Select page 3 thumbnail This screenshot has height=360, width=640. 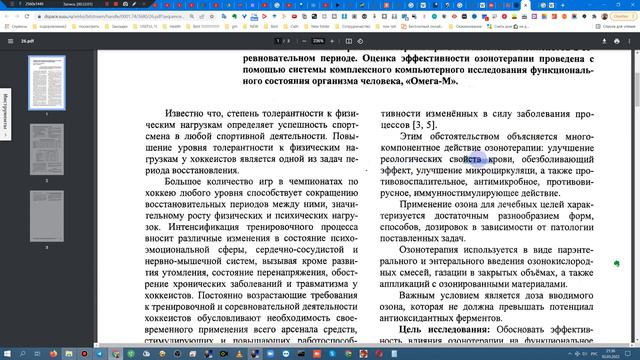pos(47,216)
